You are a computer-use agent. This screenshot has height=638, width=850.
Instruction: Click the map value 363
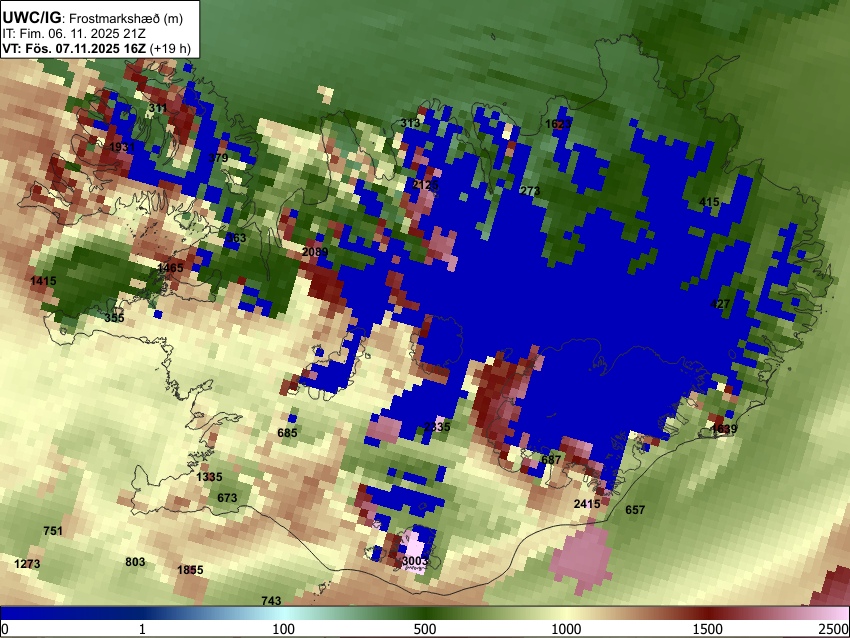tap(236, 237)
